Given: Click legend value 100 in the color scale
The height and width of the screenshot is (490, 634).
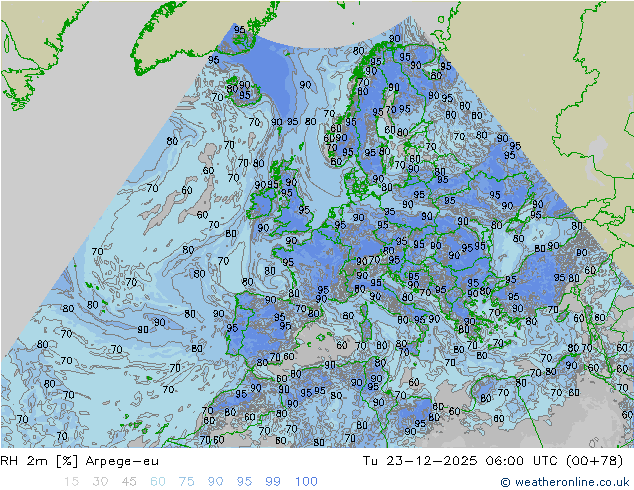Looking at the screenshot, I should pos(306,482).
